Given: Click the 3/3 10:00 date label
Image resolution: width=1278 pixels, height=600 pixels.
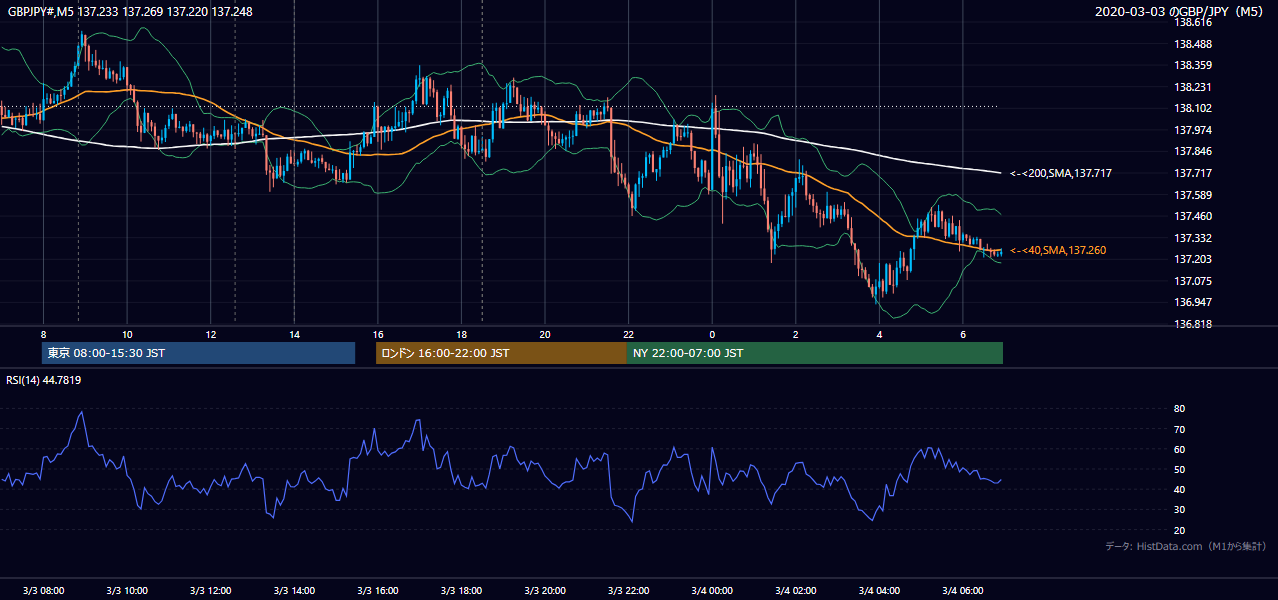Looking at the screenshot, I should point(127,590).
